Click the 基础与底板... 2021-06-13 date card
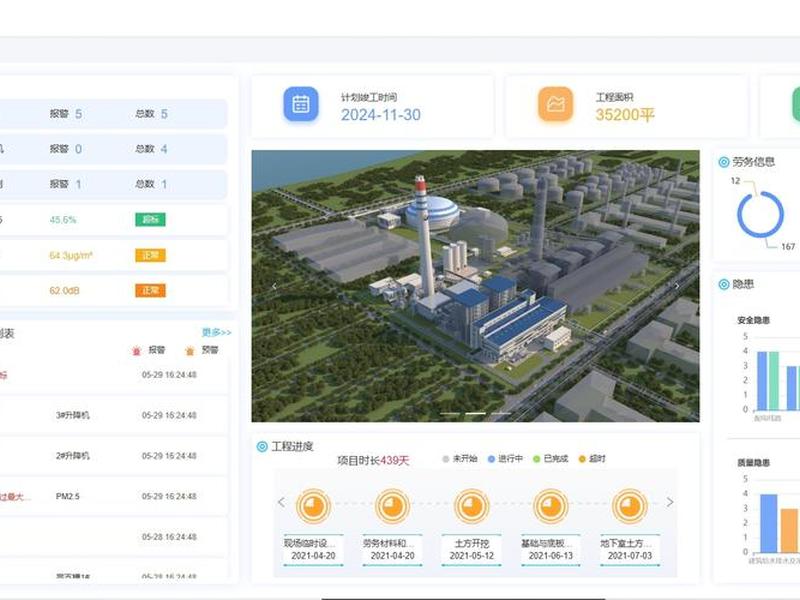Viewport: 800px width, 600px height. [x=551, y=550]
